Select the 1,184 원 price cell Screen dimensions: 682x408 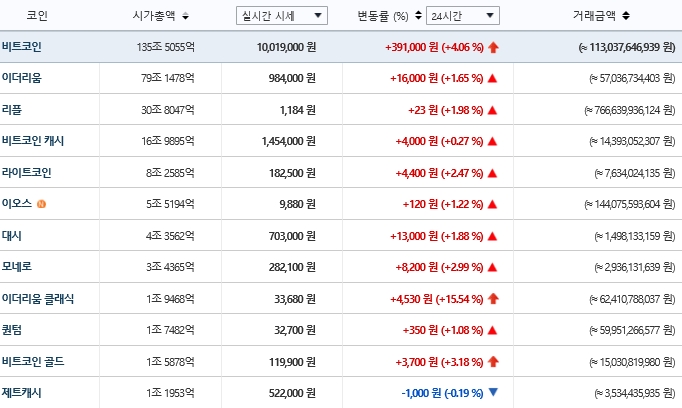tap(298, 110)
